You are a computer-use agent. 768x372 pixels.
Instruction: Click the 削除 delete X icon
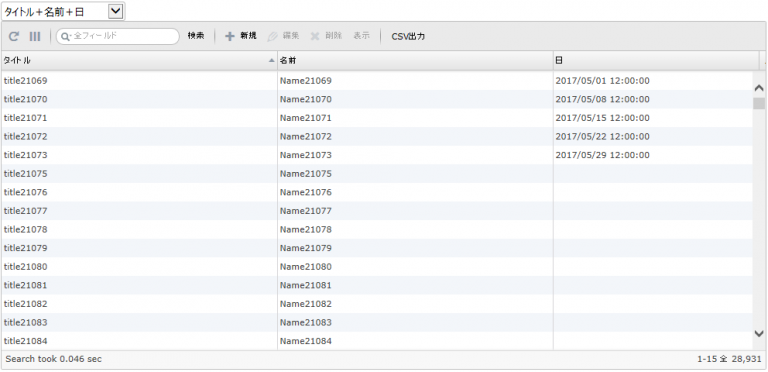[x=315, y=36]
